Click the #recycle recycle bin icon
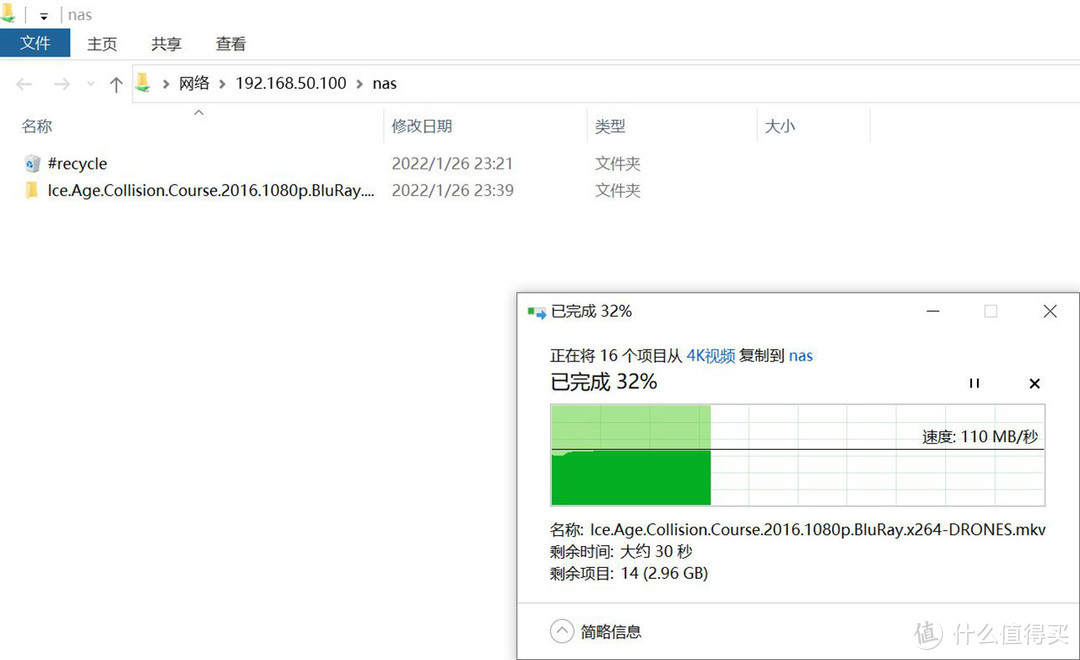Screen dimensions: 1080x660 pyautogui.click(x=32, y=164)
